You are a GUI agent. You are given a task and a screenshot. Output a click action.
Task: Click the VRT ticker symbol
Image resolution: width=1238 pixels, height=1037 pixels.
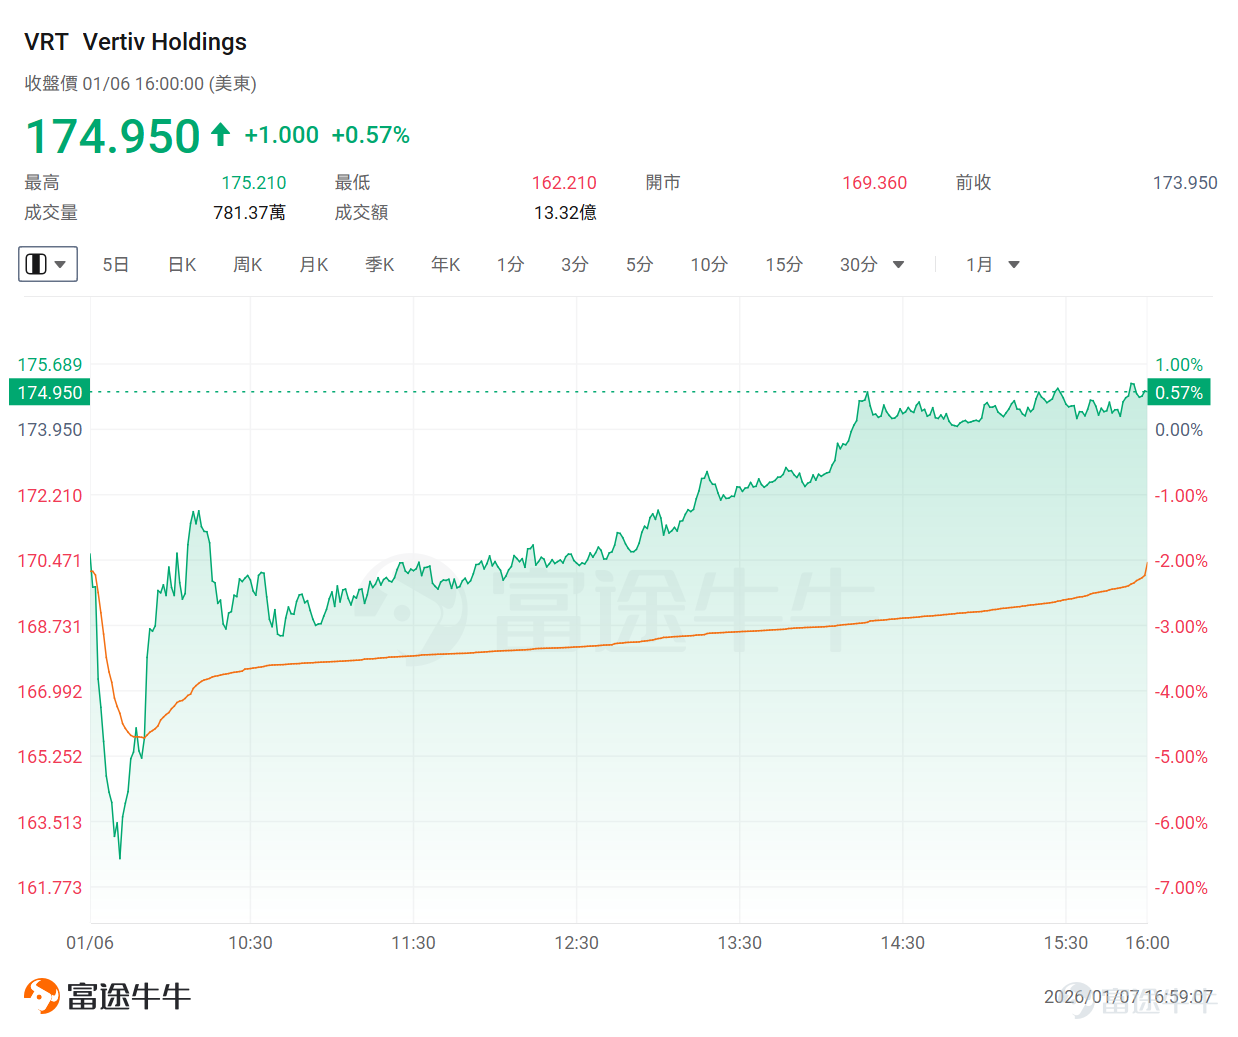pyautogui.click(x=46, y=42)
